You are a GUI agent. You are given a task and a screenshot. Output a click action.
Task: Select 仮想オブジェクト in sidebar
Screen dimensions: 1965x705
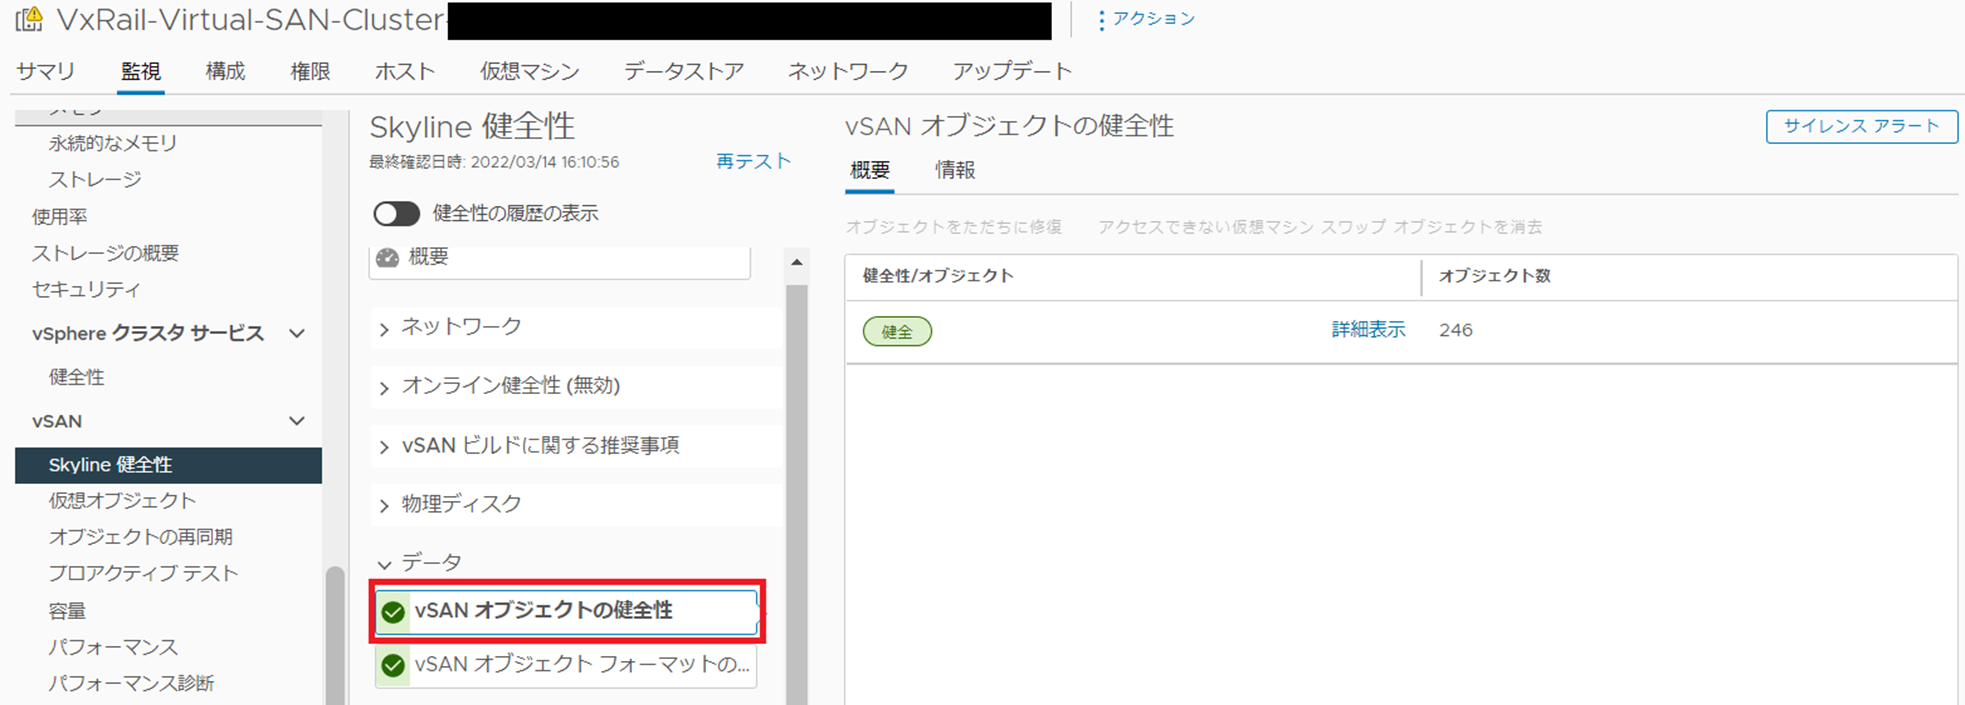[122, 501]
